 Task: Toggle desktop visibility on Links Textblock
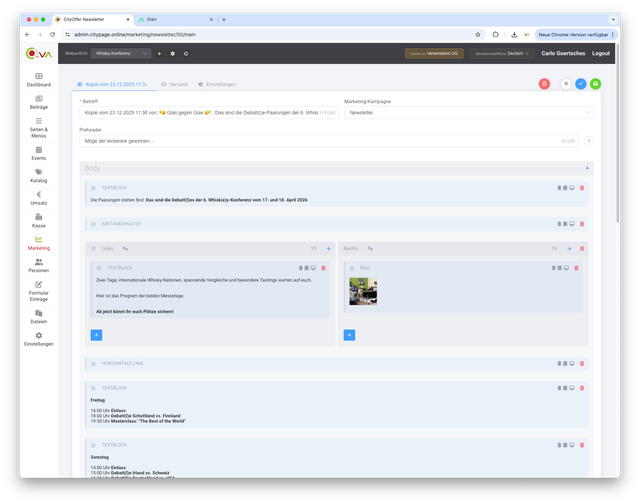tap(314, 268)
